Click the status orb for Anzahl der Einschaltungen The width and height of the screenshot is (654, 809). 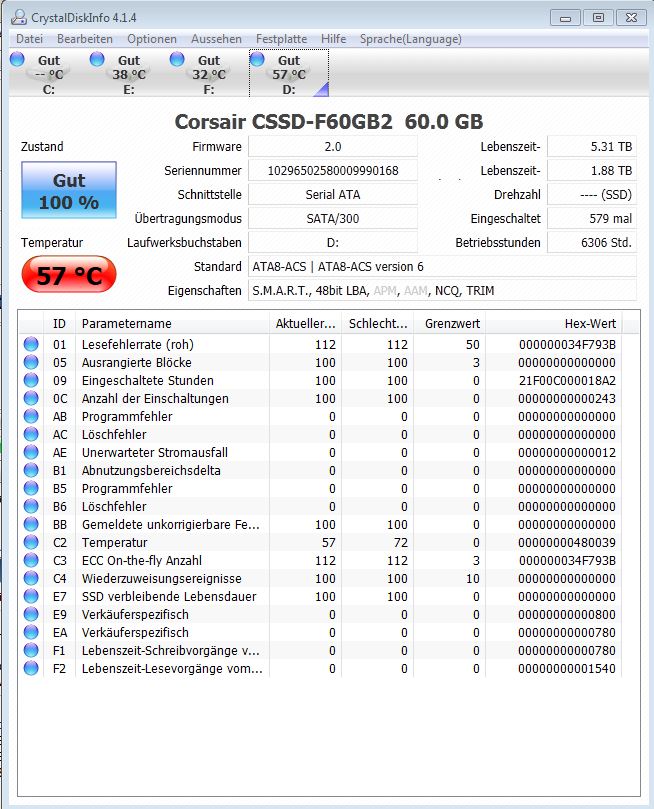tap(31, 398)
